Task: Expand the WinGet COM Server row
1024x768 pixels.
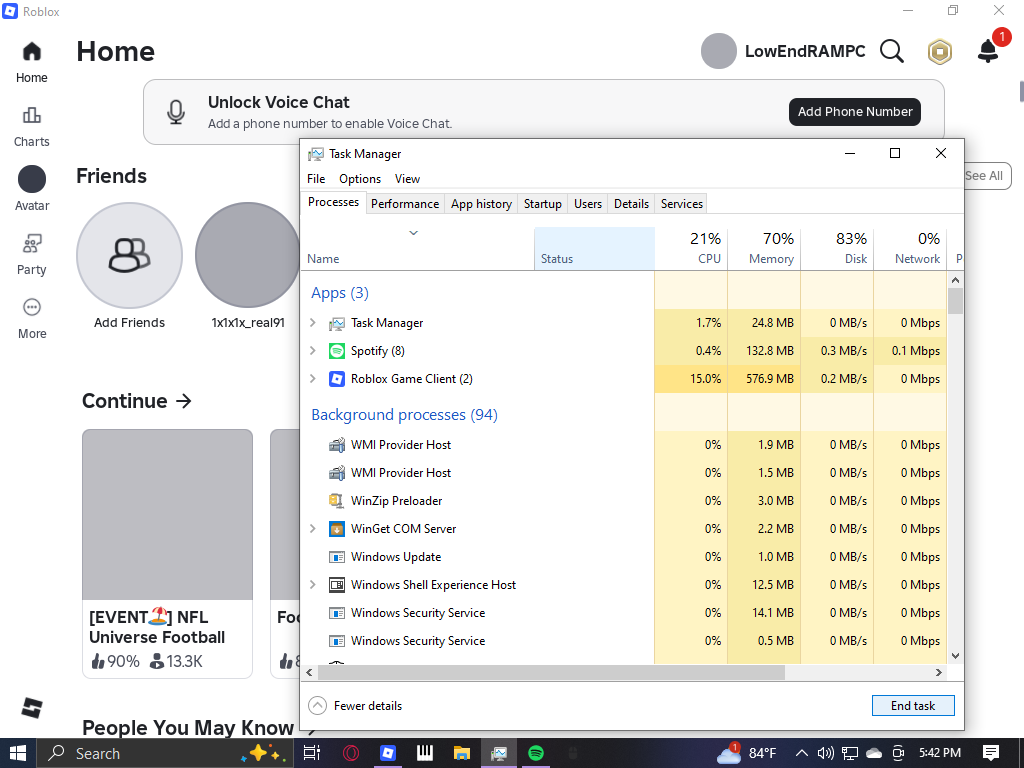Action: click(313, 529)
